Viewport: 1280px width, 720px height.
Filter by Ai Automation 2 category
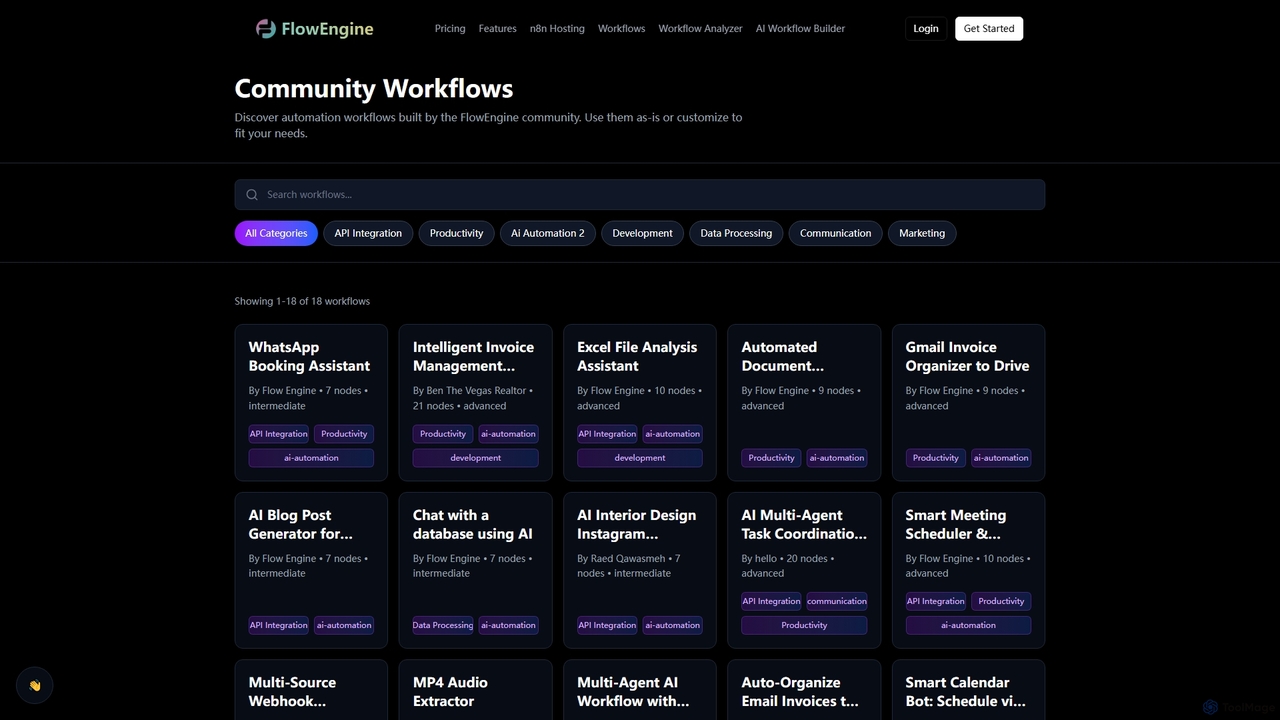(x=548, y=233)
